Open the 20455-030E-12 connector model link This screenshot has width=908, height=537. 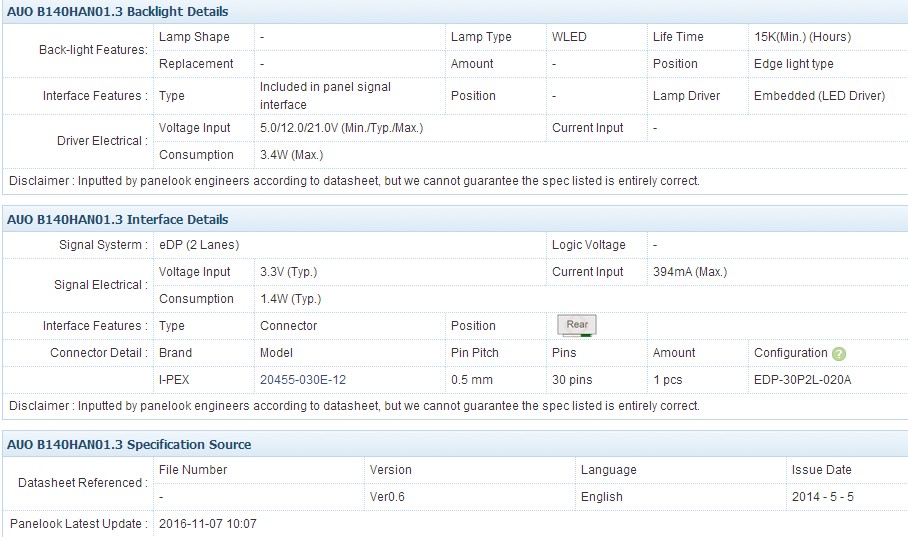303,380
